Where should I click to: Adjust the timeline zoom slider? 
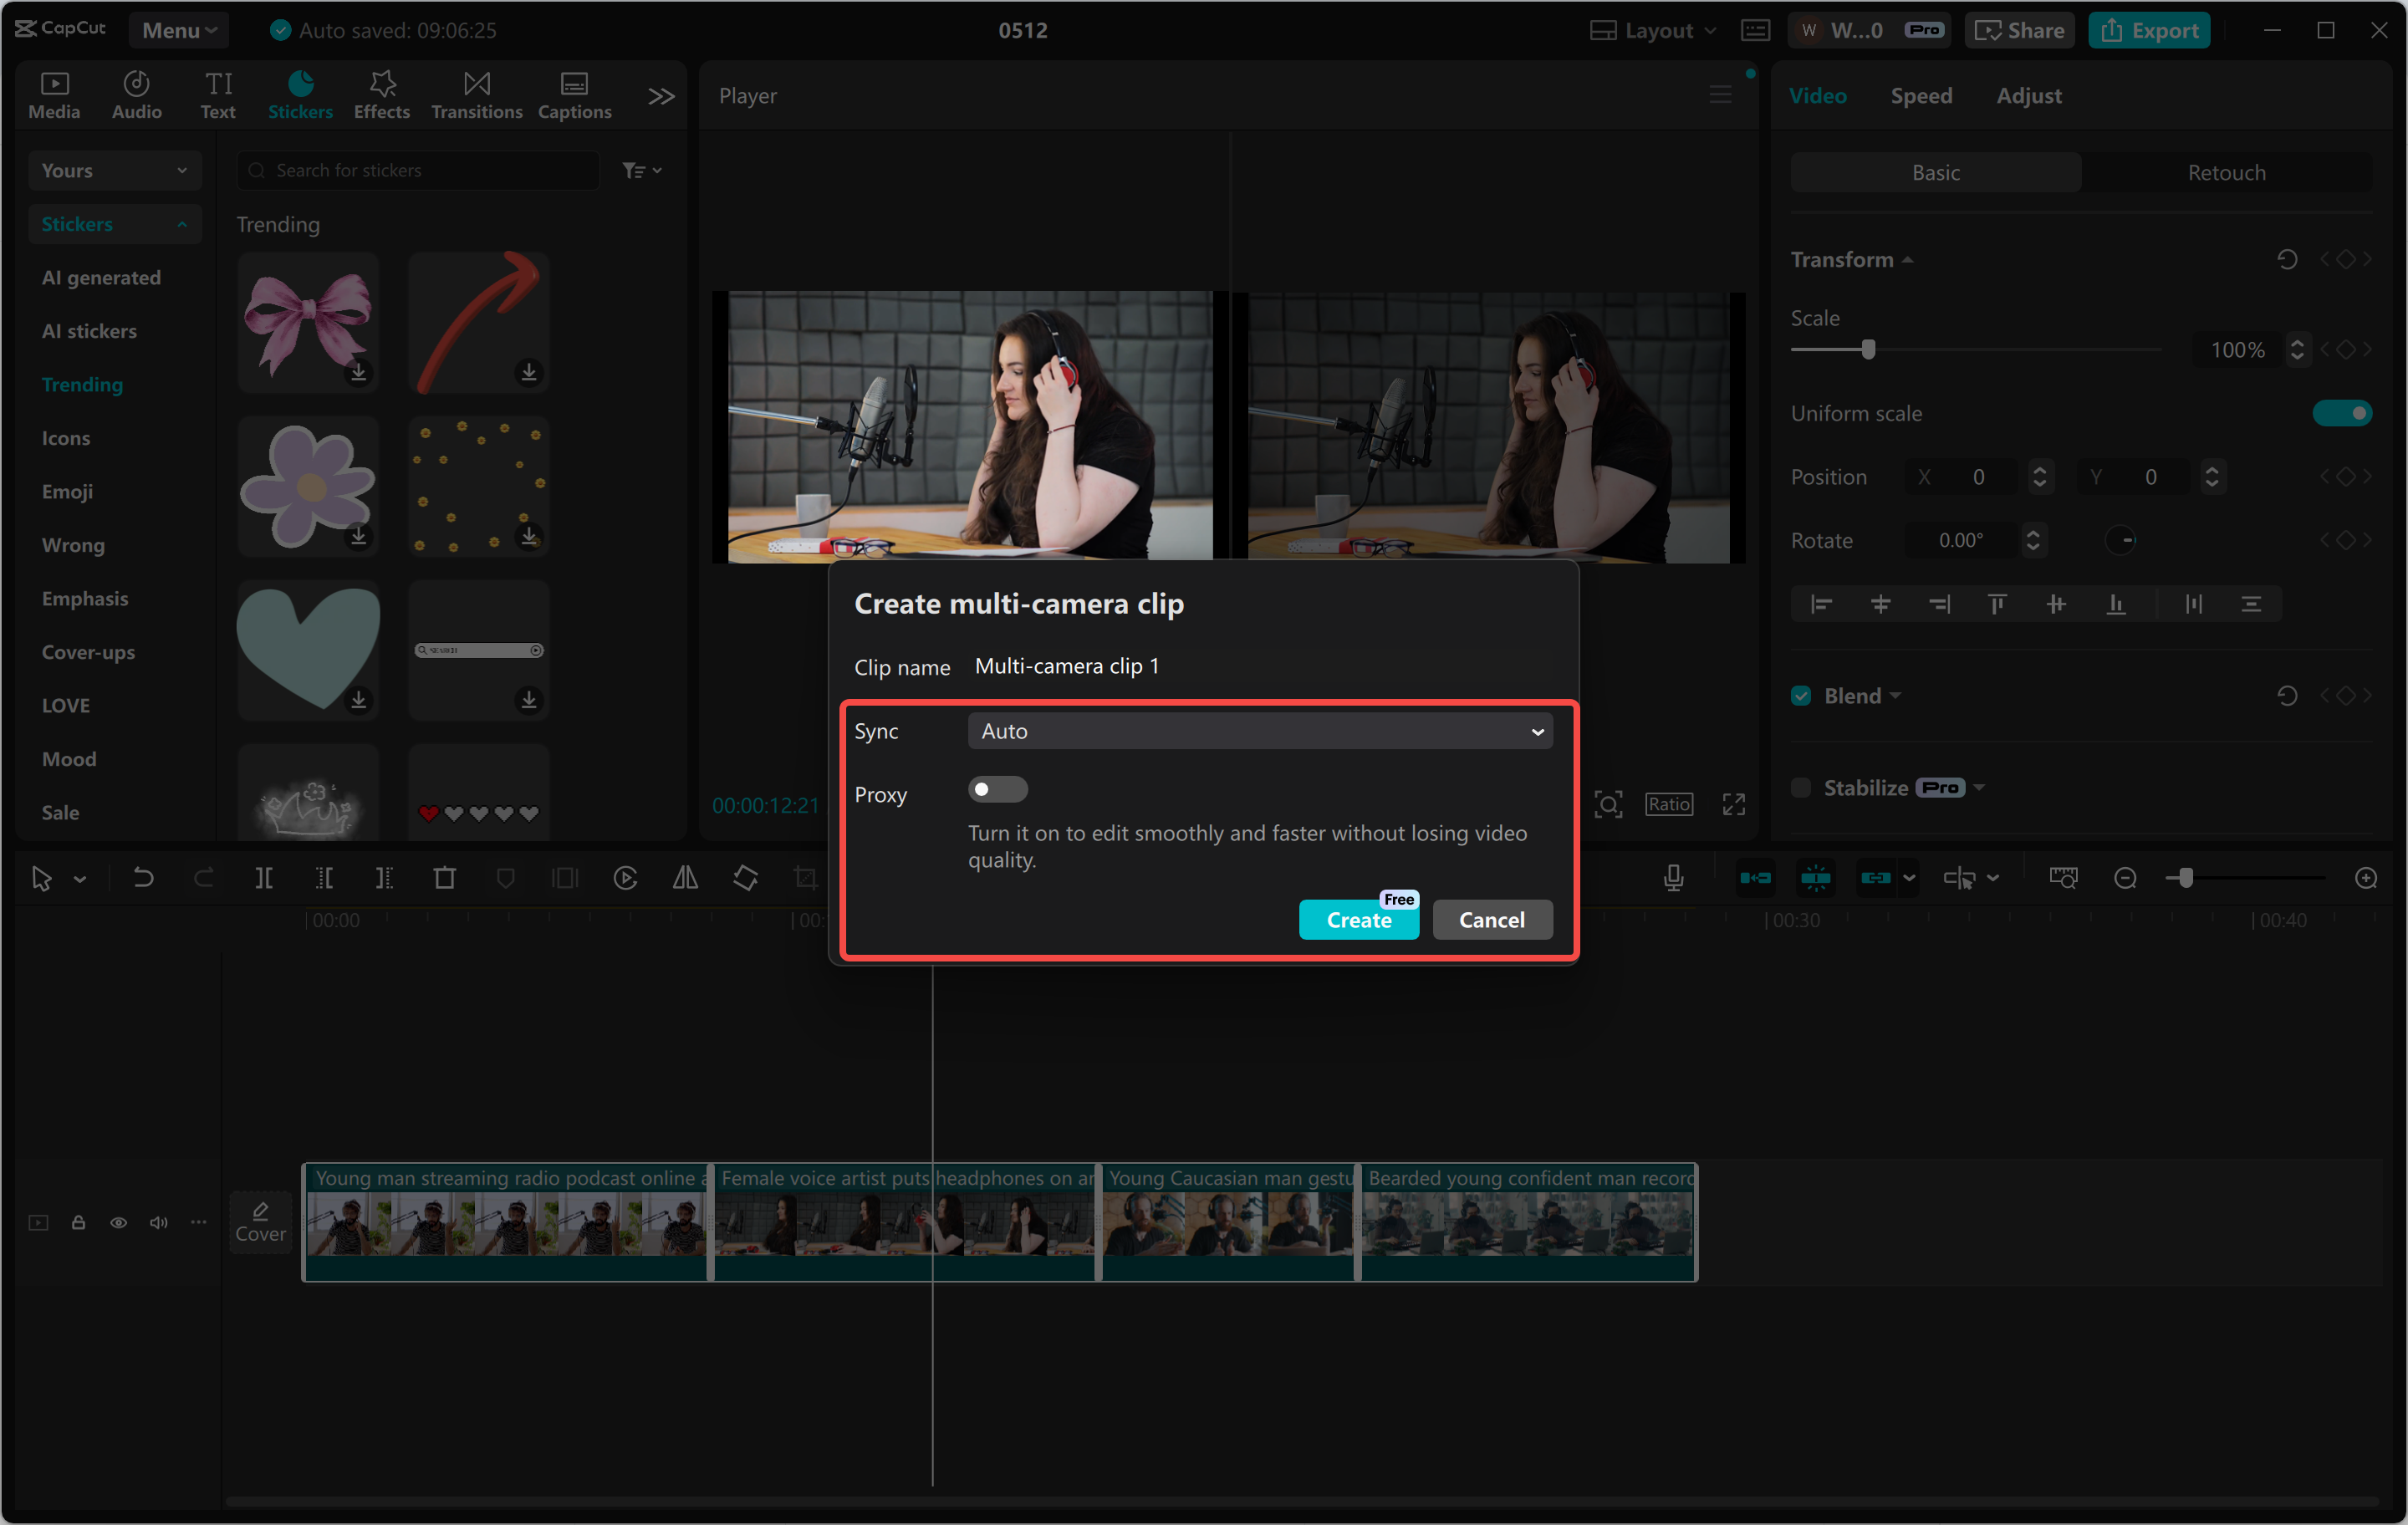pyautogui.click(x=2185, y=878)
